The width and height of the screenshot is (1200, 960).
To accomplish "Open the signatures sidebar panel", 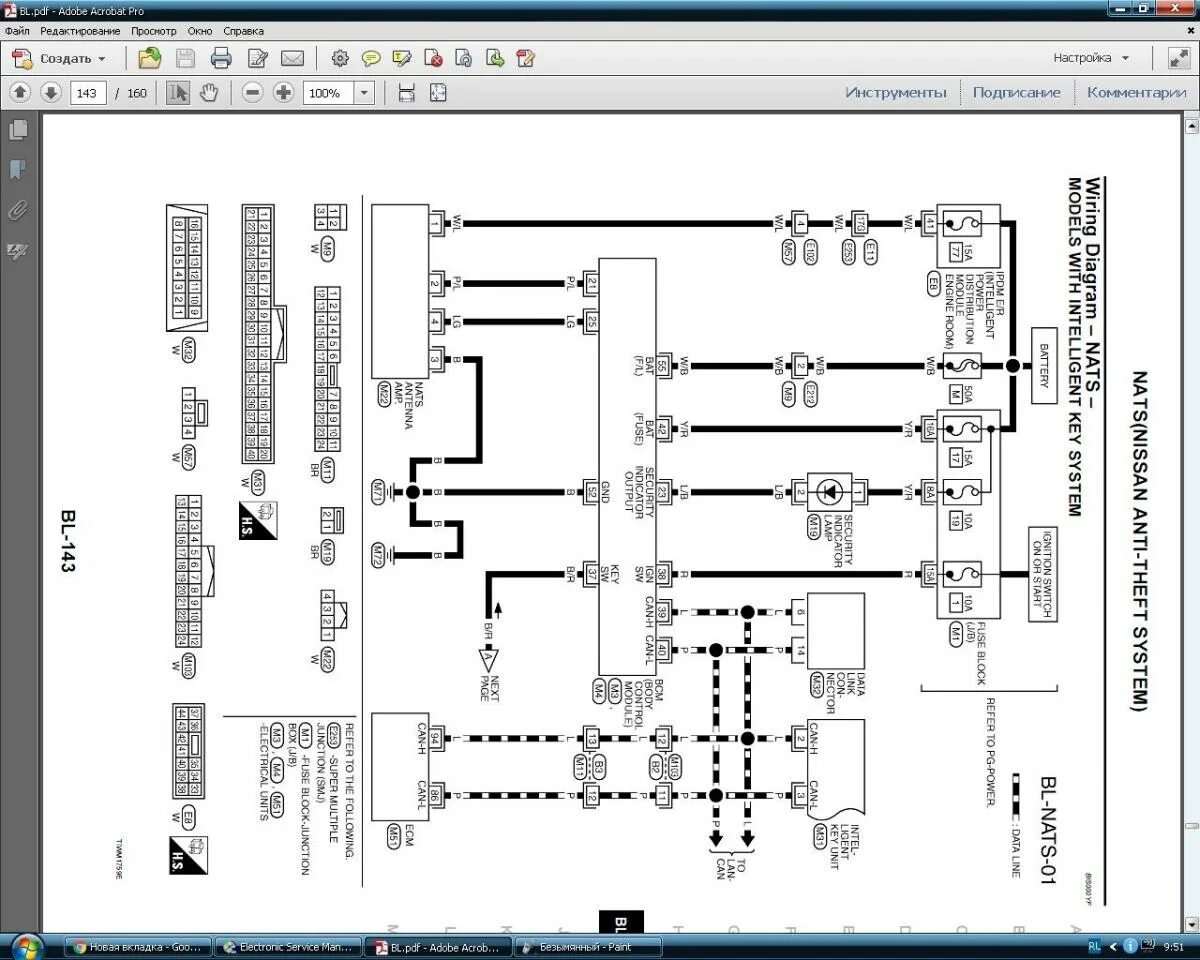I will click(x=17, y=251).
